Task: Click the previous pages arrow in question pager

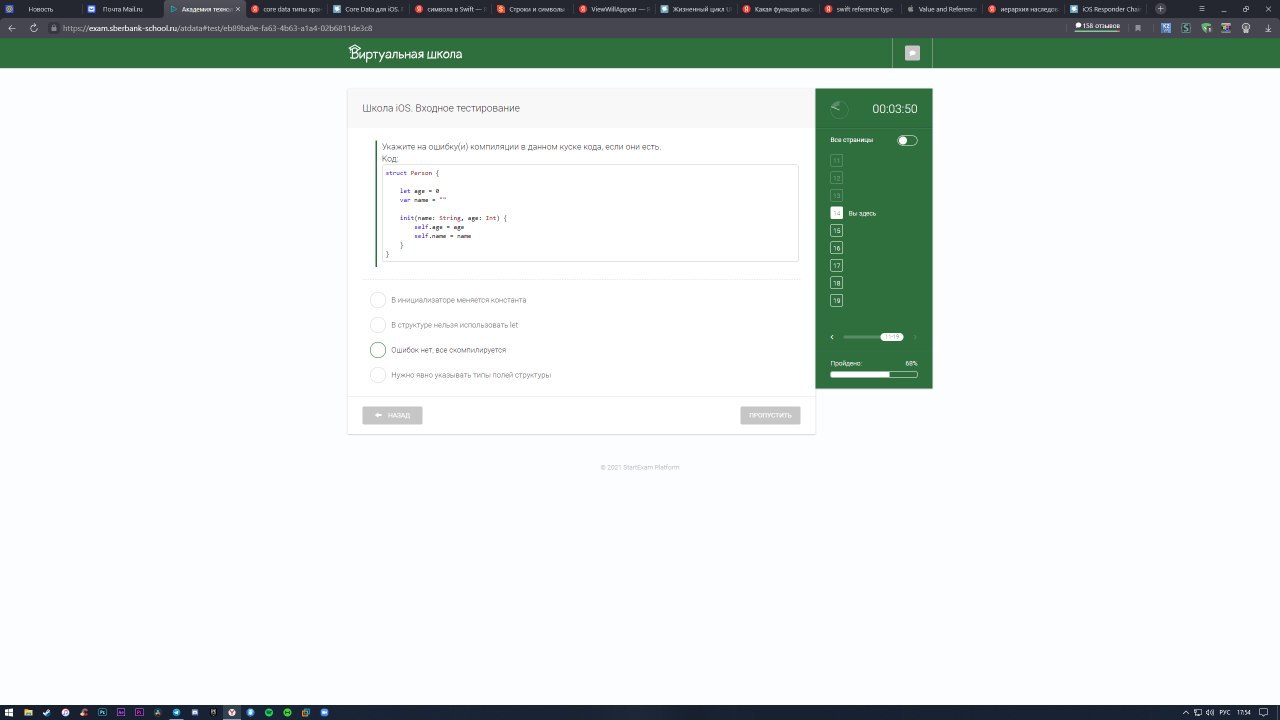Action: click(x=832, y=337)
